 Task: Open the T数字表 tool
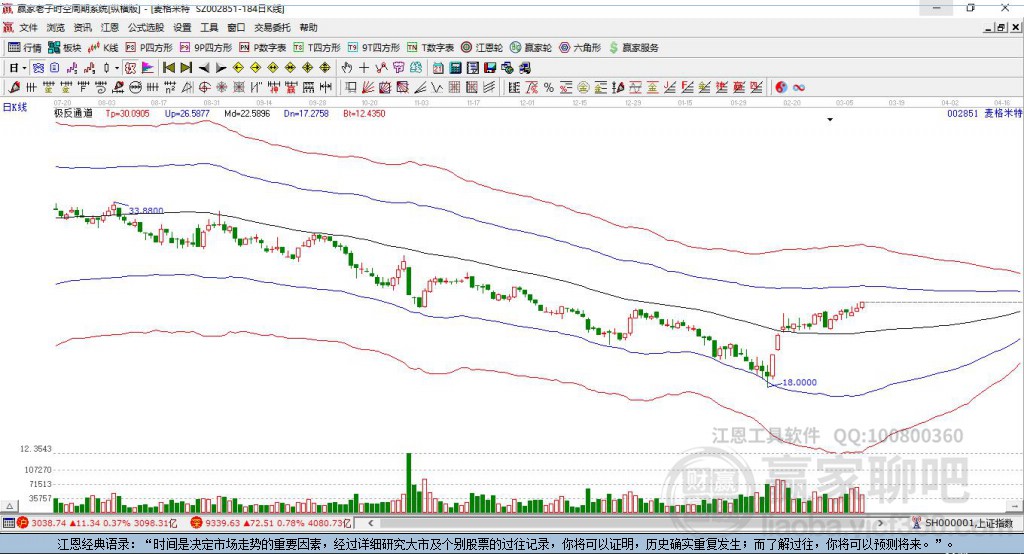430,48
